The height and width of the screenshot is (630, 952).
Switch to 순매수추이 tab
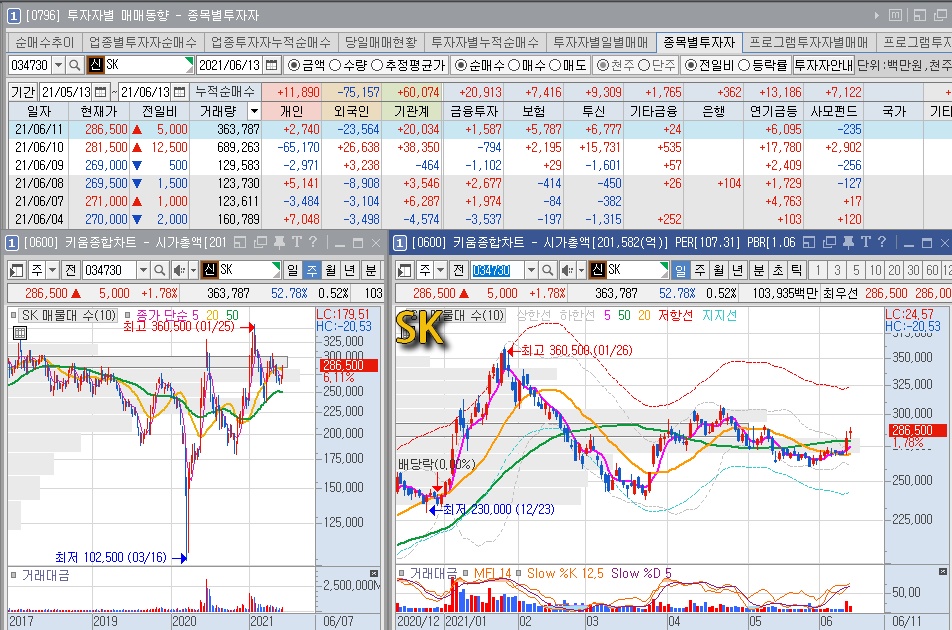(x=44, y=42)
